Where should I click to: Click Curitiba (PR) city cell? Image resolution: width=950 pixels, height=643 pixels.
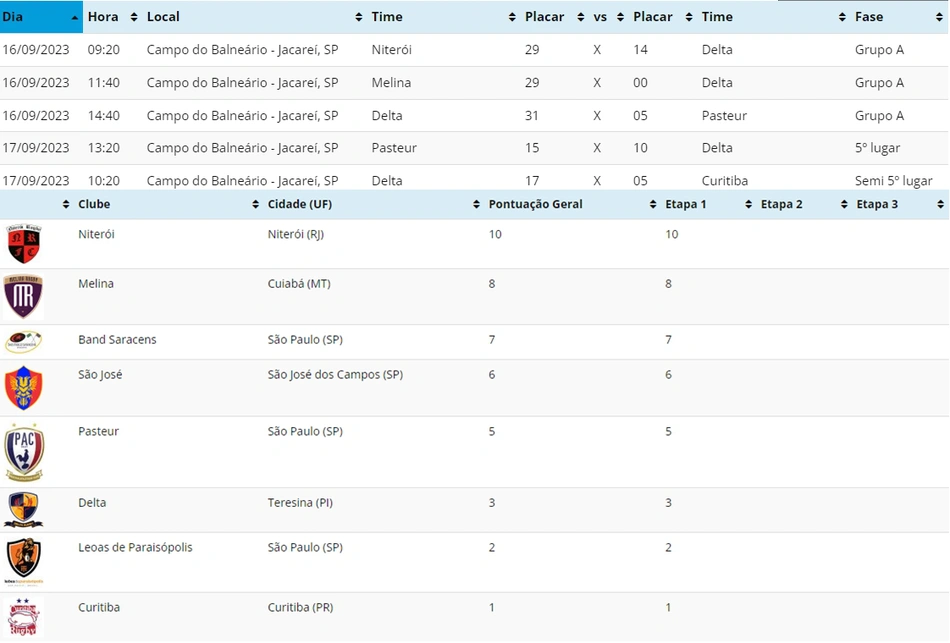coord(301,607)
